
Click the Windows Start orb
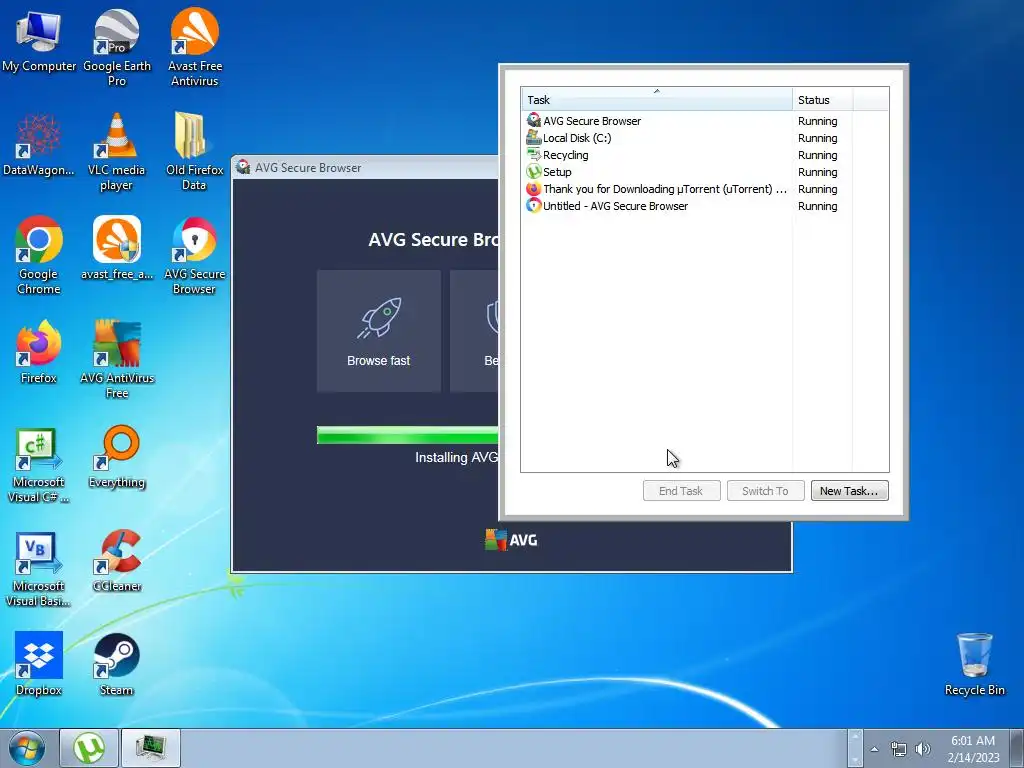coord(27,748)
